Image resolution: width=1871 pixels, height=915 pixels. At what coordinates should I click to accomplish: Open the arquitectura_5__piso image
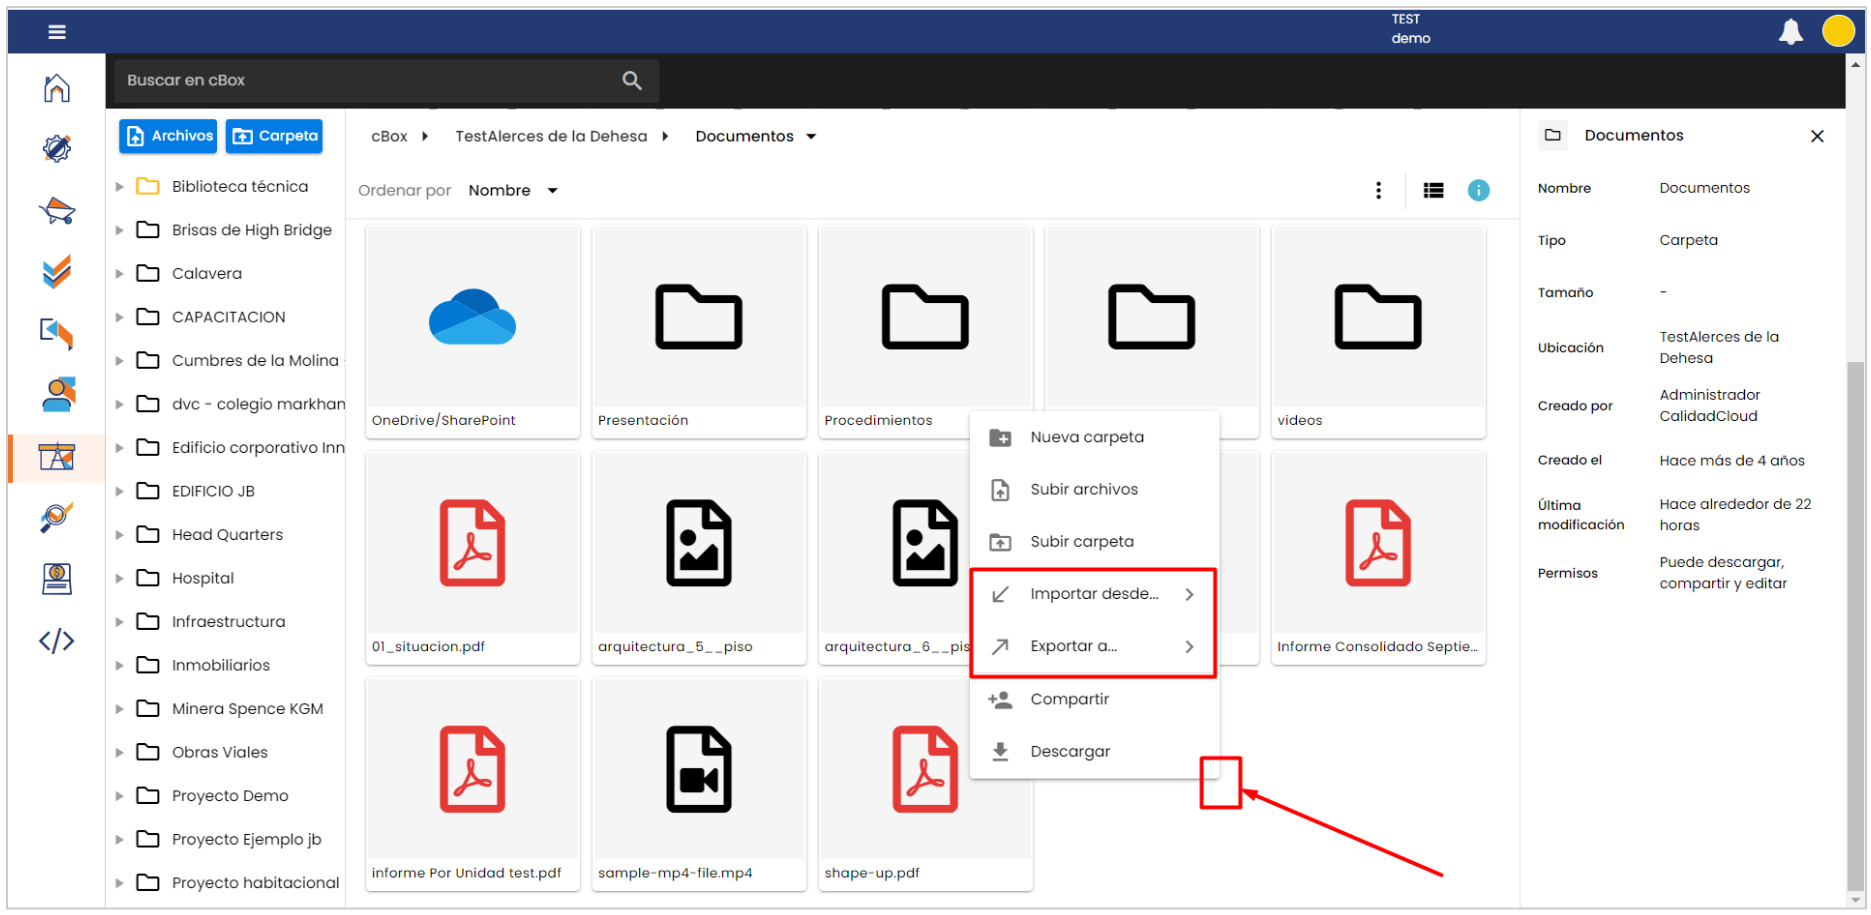pos(698,557)
